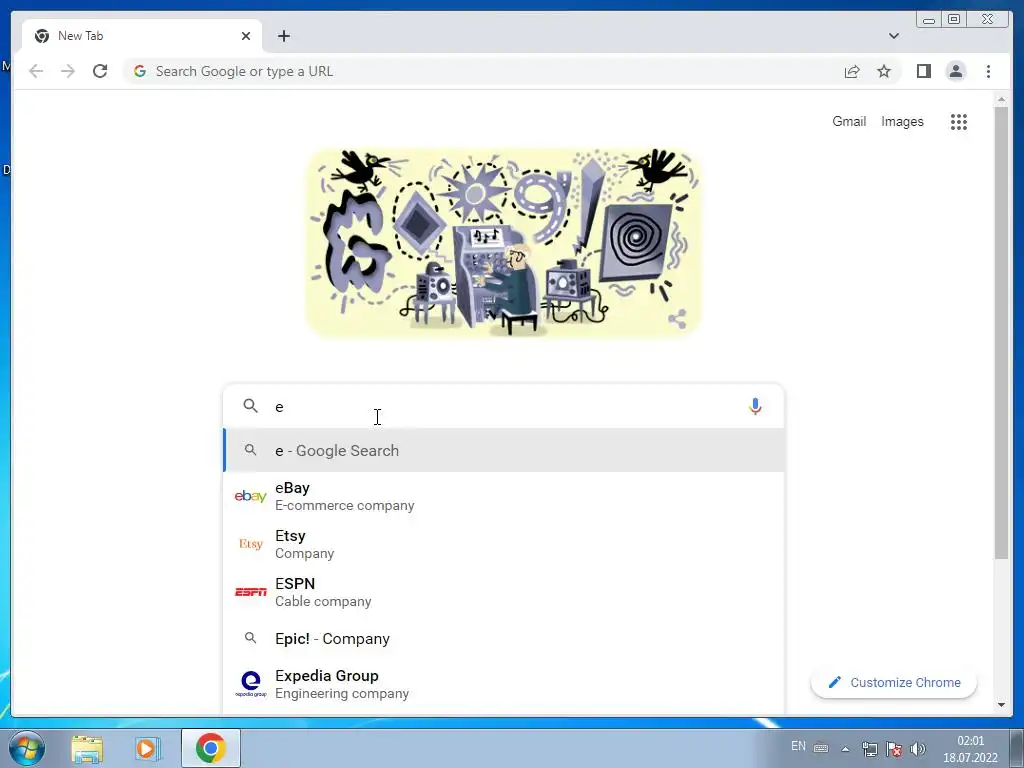Open Windows Media Player taskbar icon
This screenshot has width=1024, height=768.
point(148,748)
